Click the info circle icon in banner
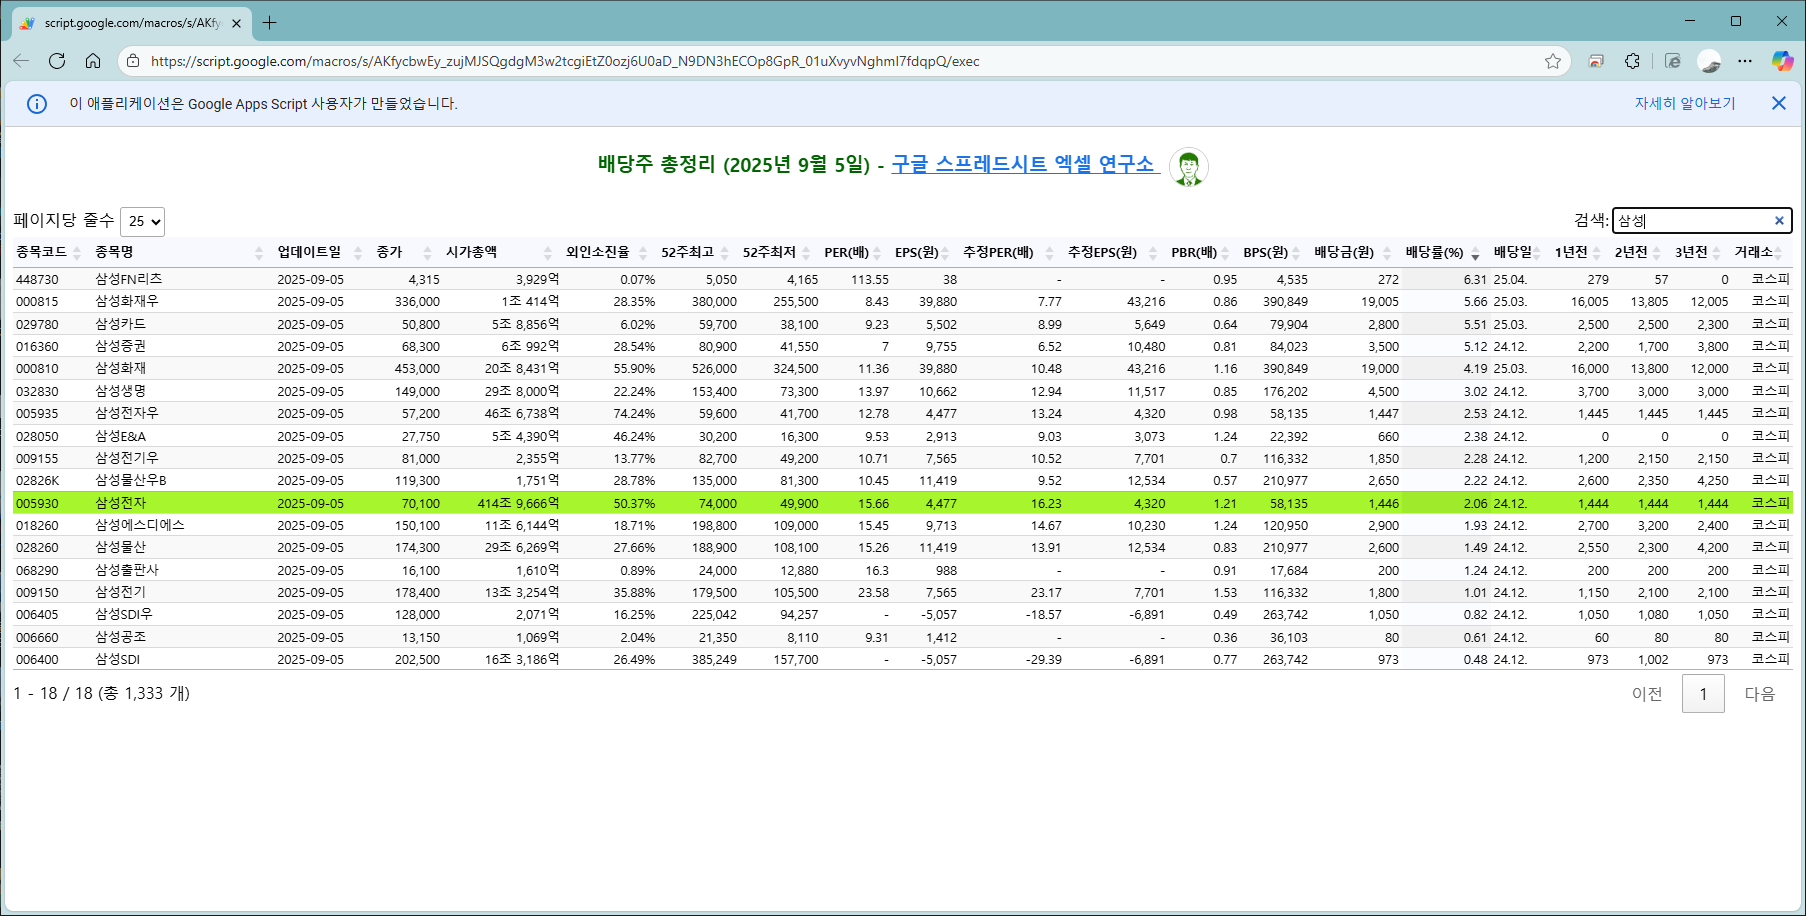The width and height of the screenshot is (1806, 916). pos(37,104)
